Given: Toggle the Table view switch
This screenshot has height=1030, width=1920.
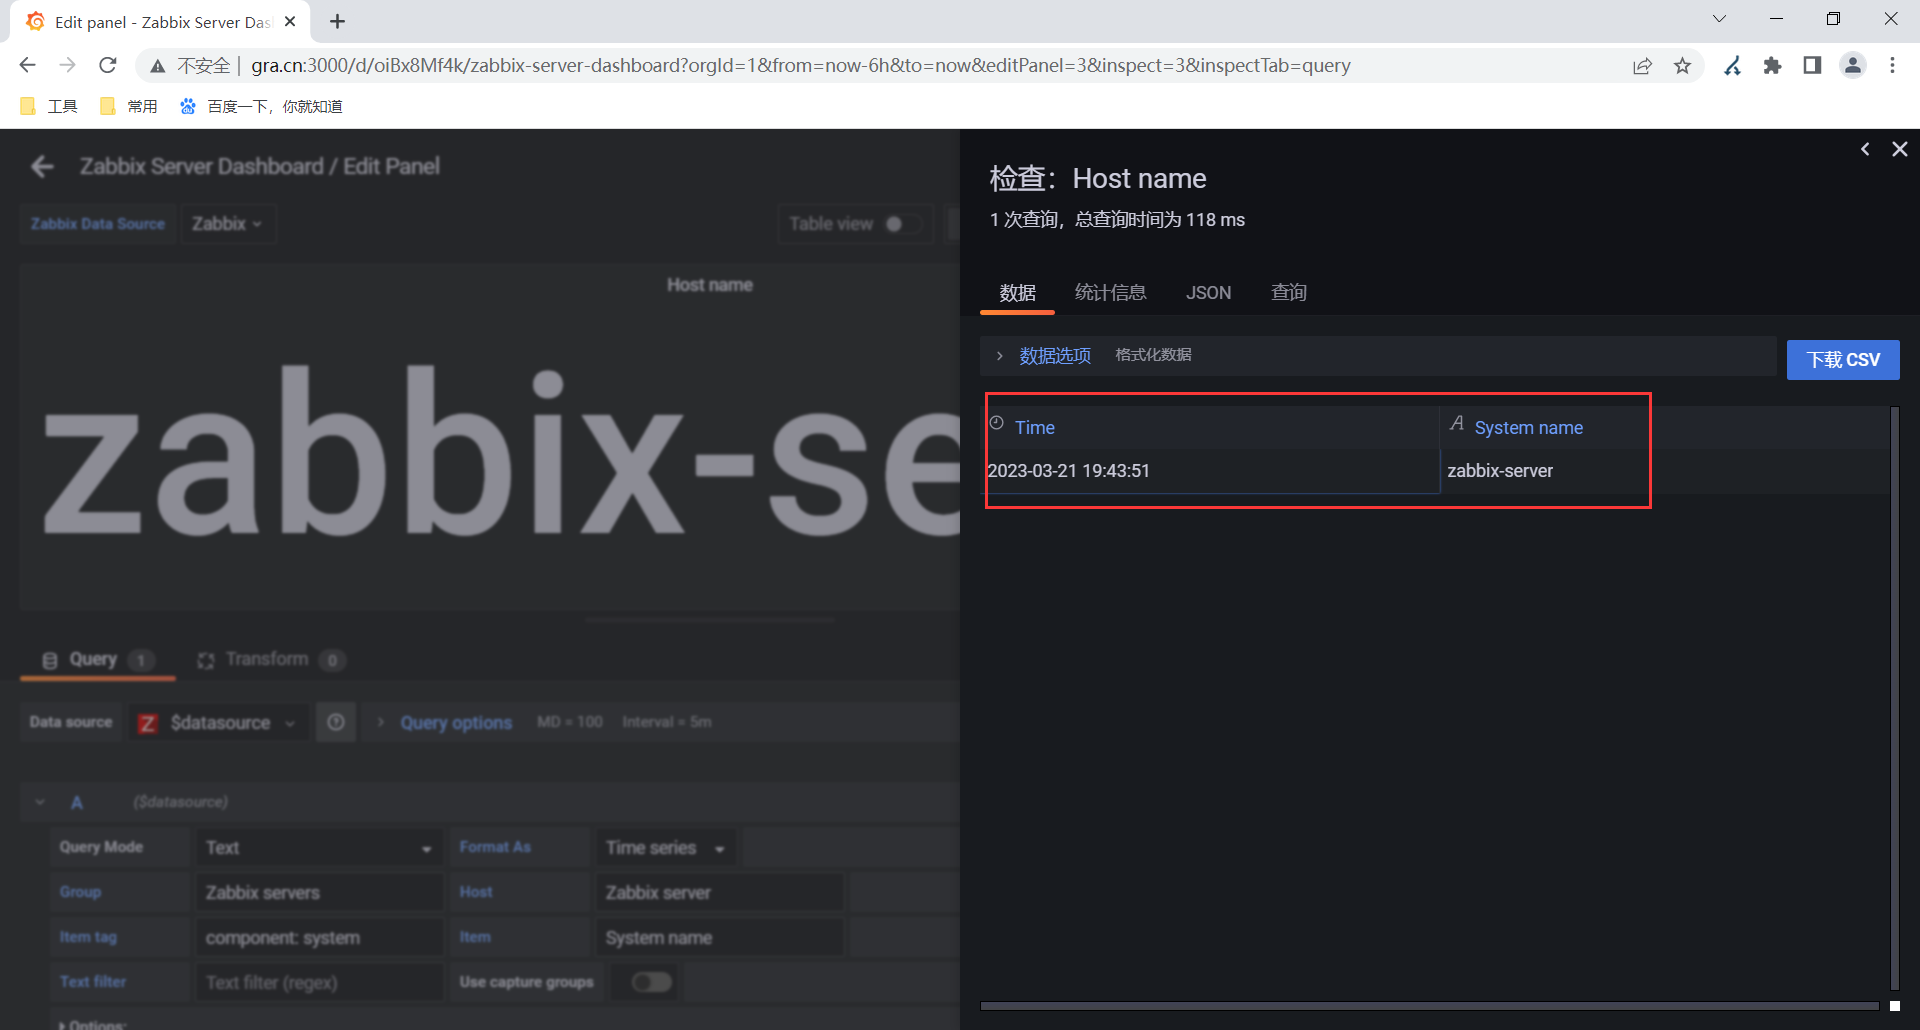Looking at the screenshot, I should [x=905, y=224].
